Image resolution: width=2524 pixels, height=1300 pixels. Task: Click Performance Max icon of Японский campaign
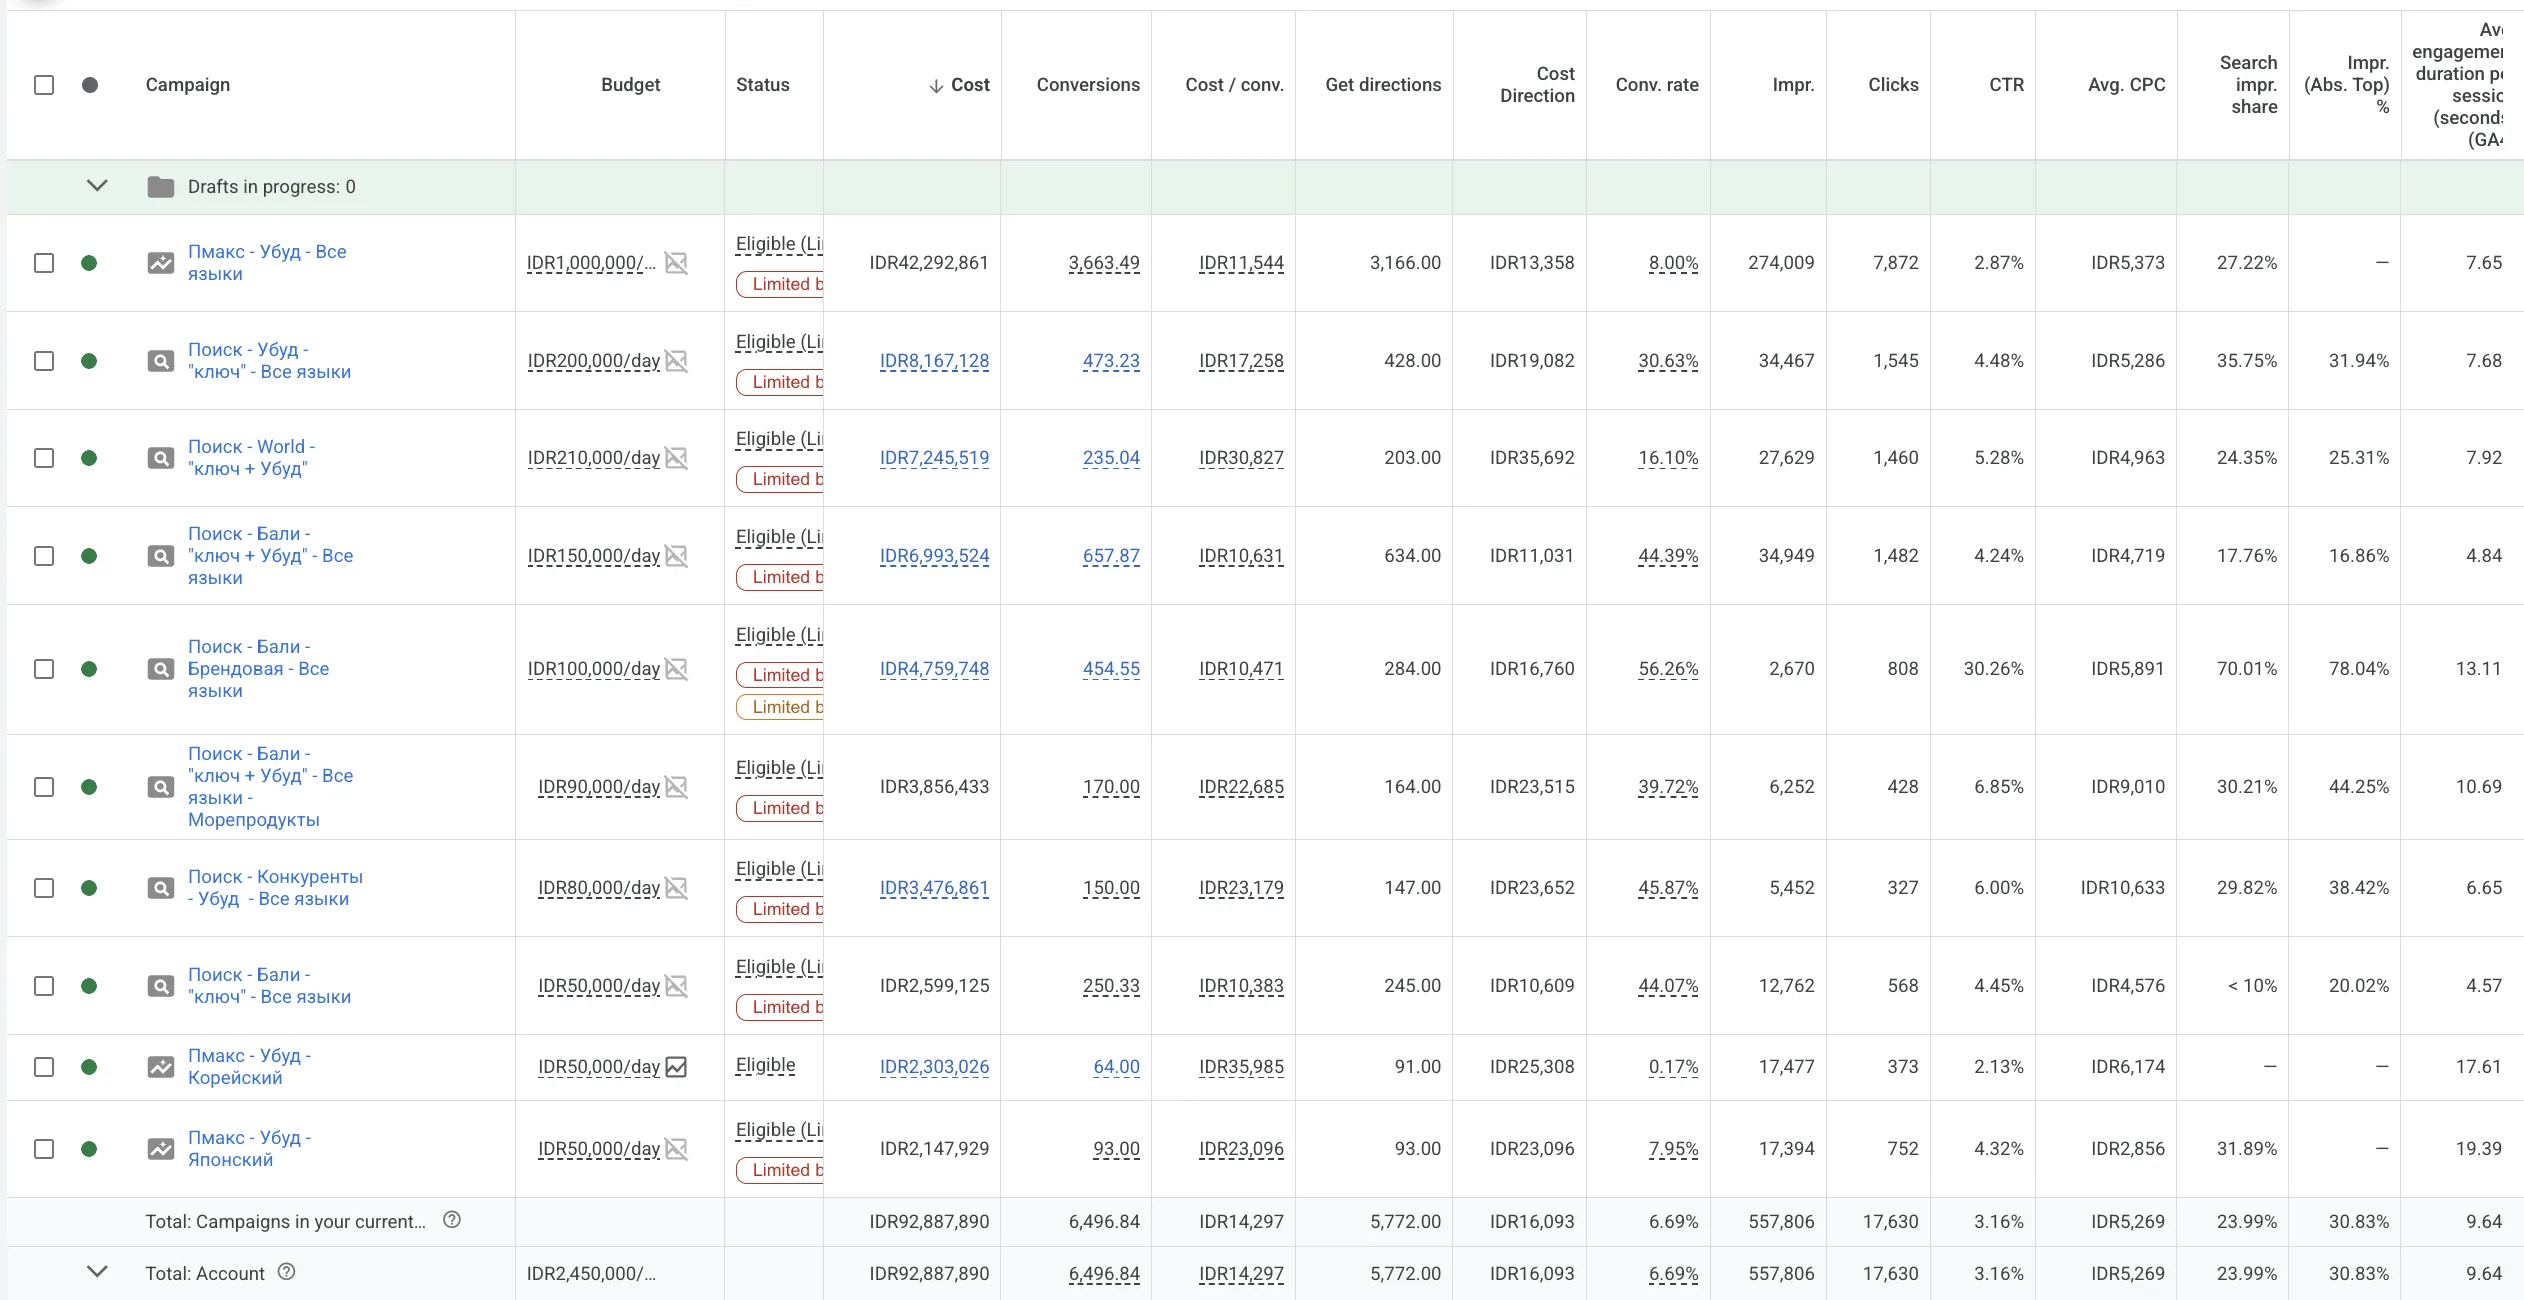click(161, 1149)
